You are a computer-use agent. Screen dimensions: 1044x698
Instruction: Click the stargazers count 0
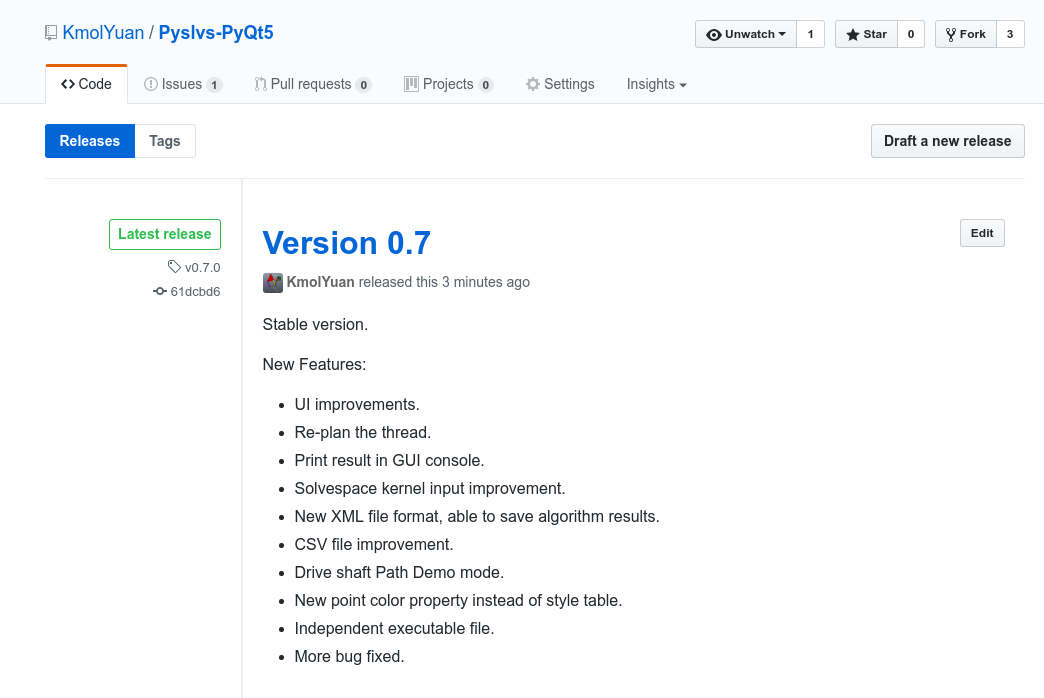pos(911,34)
